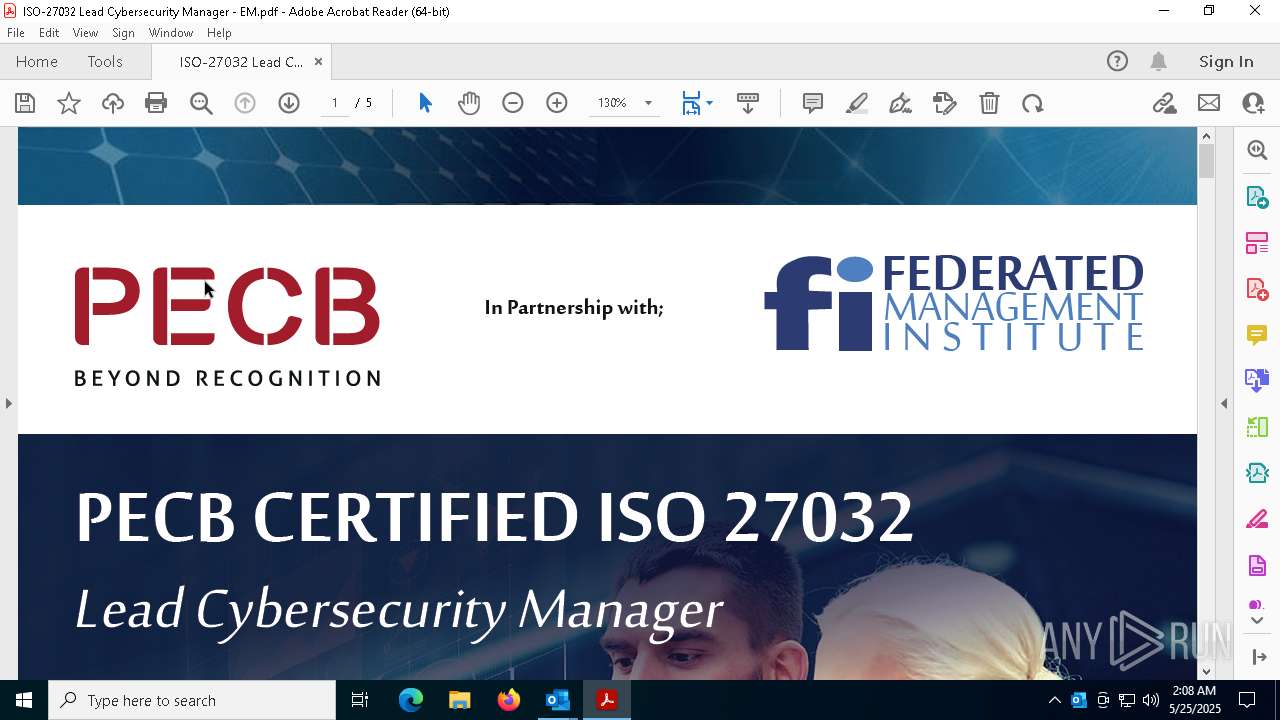Open File Explorer from the taskbar
This screenshot has height=720, width=1280.
pos(459,700)
